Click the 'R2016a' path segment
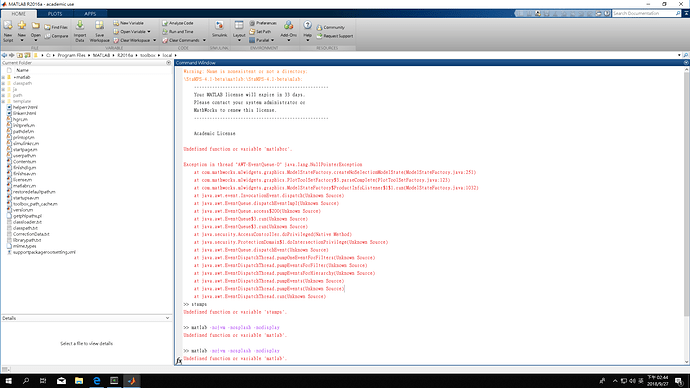 (125, 55)
